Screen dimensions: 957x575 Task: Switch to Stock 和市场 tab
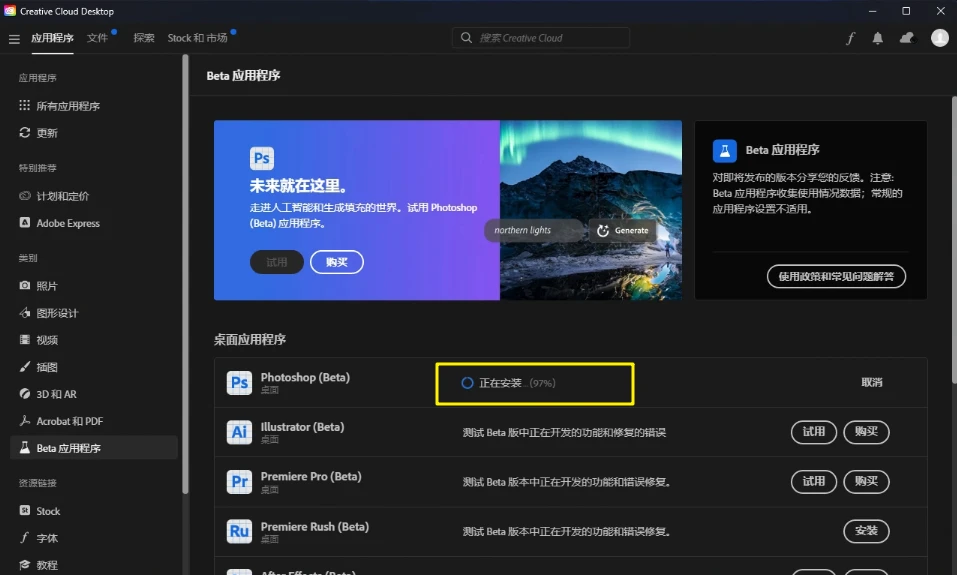197,38
